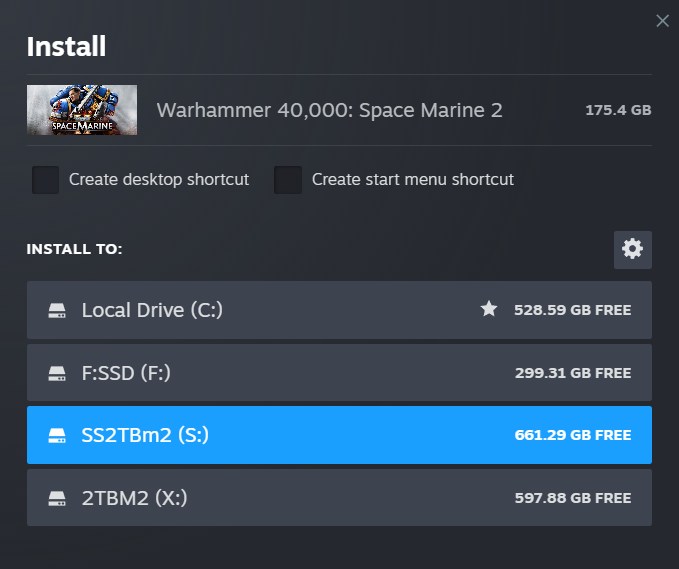Screen dimensions: 679x569
Task: Close the Install dialog with the X
Action: [x=662, y=21]
